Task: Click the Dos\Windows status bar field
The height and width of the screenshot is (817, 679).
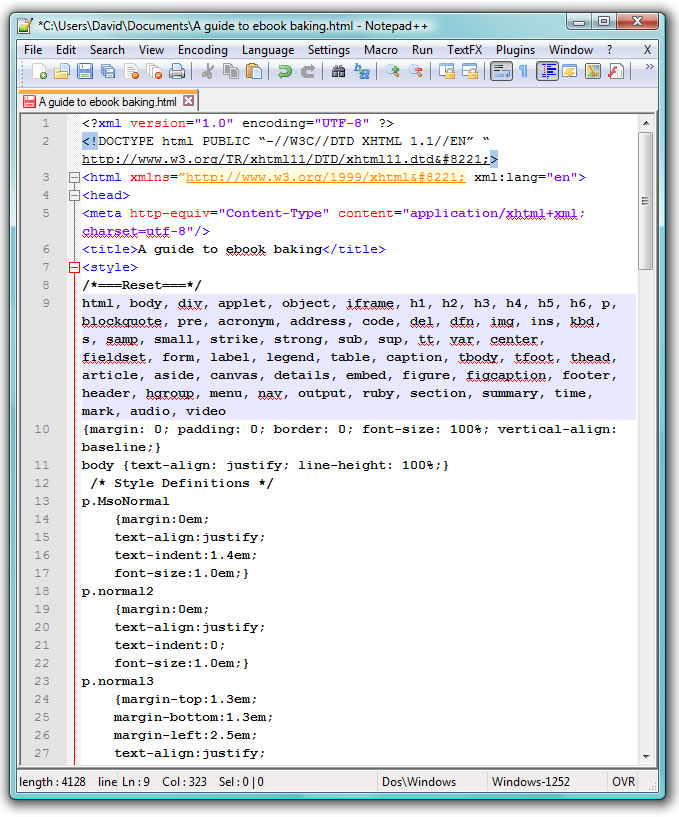Action: 418,782
